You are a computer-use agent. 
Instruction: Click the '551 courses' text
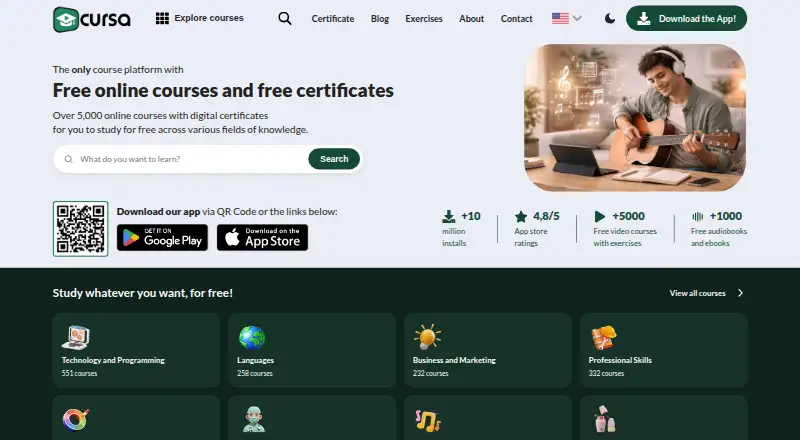tap(79, 374)
